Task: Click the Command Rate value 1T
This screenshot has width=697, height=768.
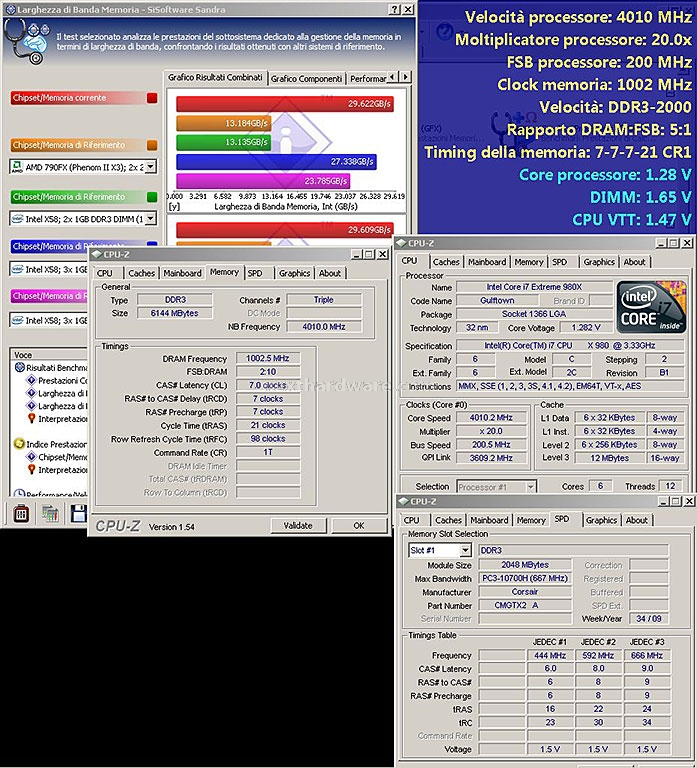Action: coord(268,452)
